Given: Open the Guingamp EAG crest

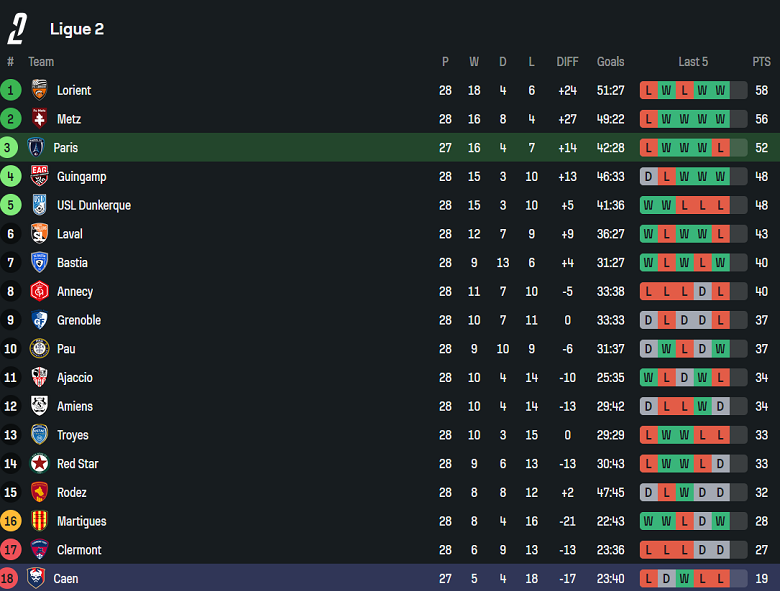Looking at the screenshot, I should pyautogui.click(x=39, y=176).
